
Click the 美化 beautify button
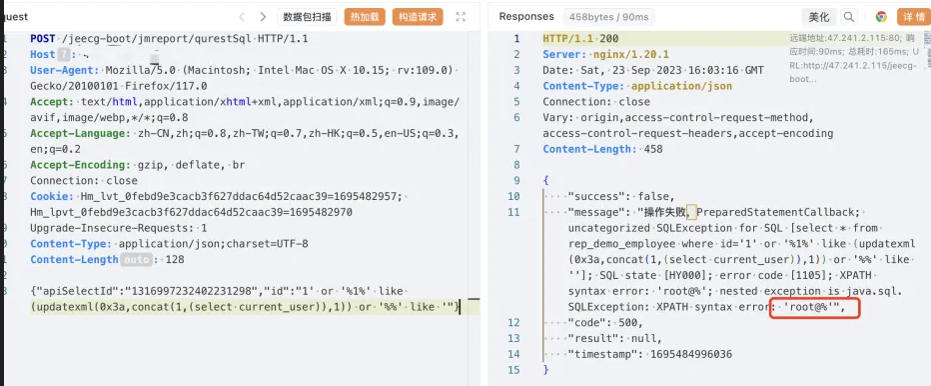[x=819, y=17]
